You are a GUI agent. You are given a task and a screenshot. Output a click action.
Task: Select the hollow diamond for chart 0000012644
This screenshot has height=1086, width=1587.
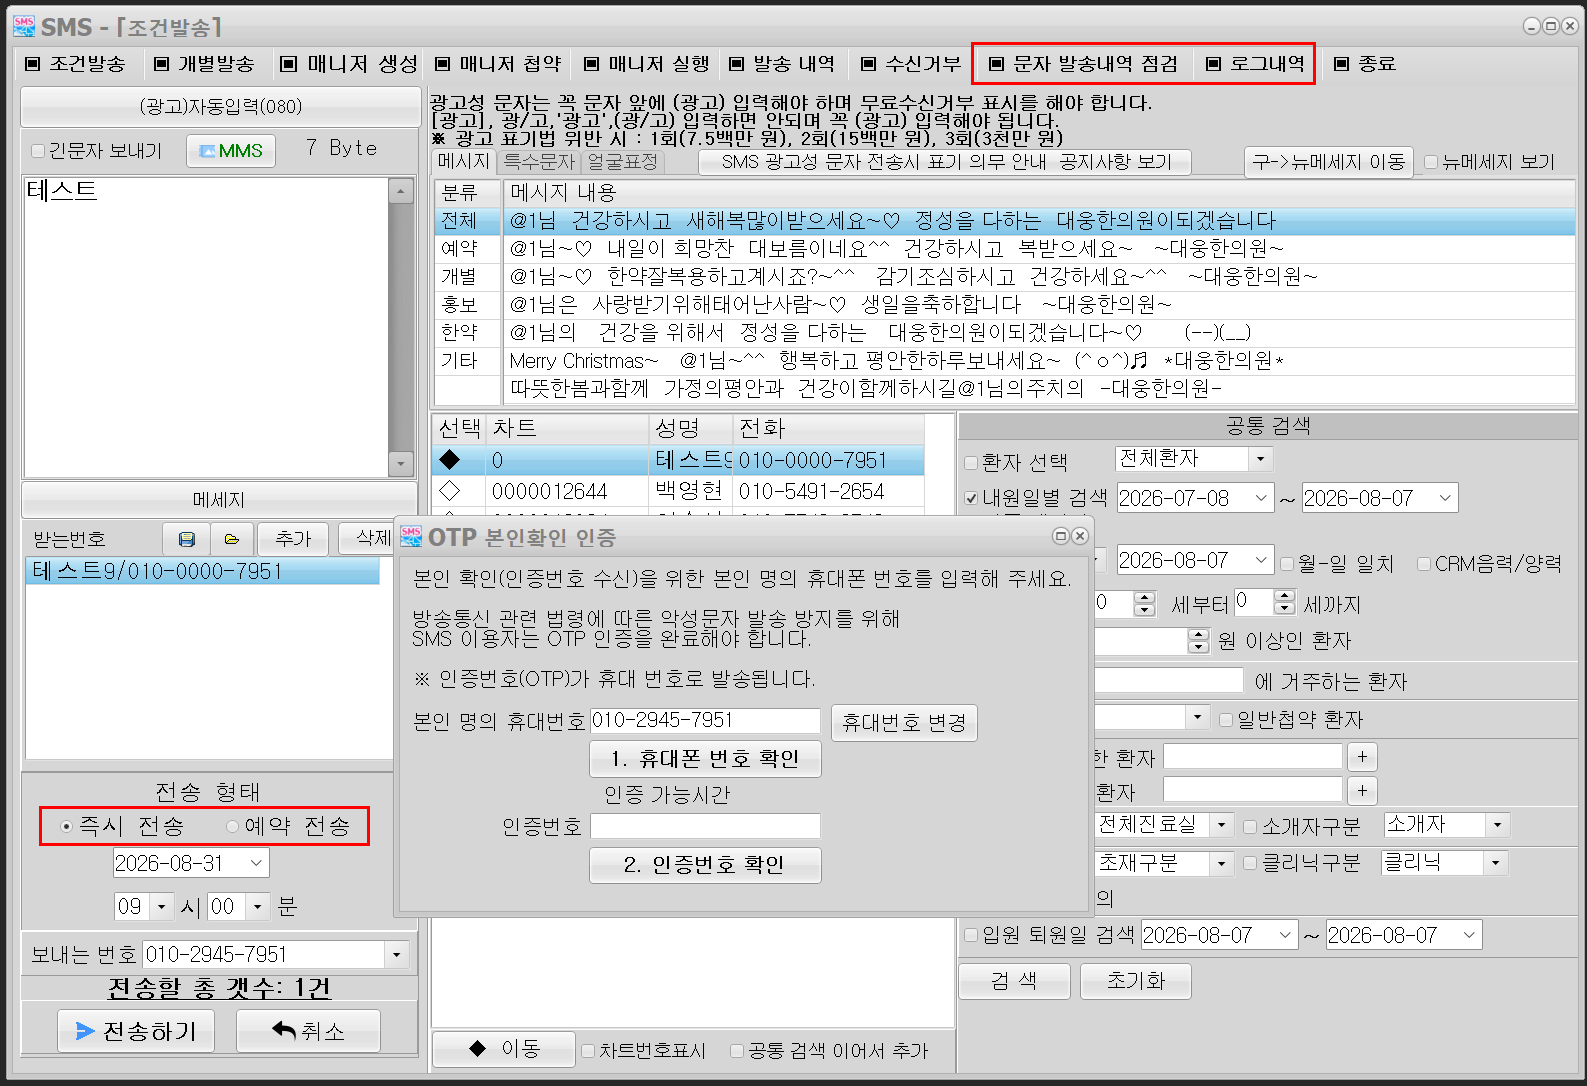(x=450, y=491)
